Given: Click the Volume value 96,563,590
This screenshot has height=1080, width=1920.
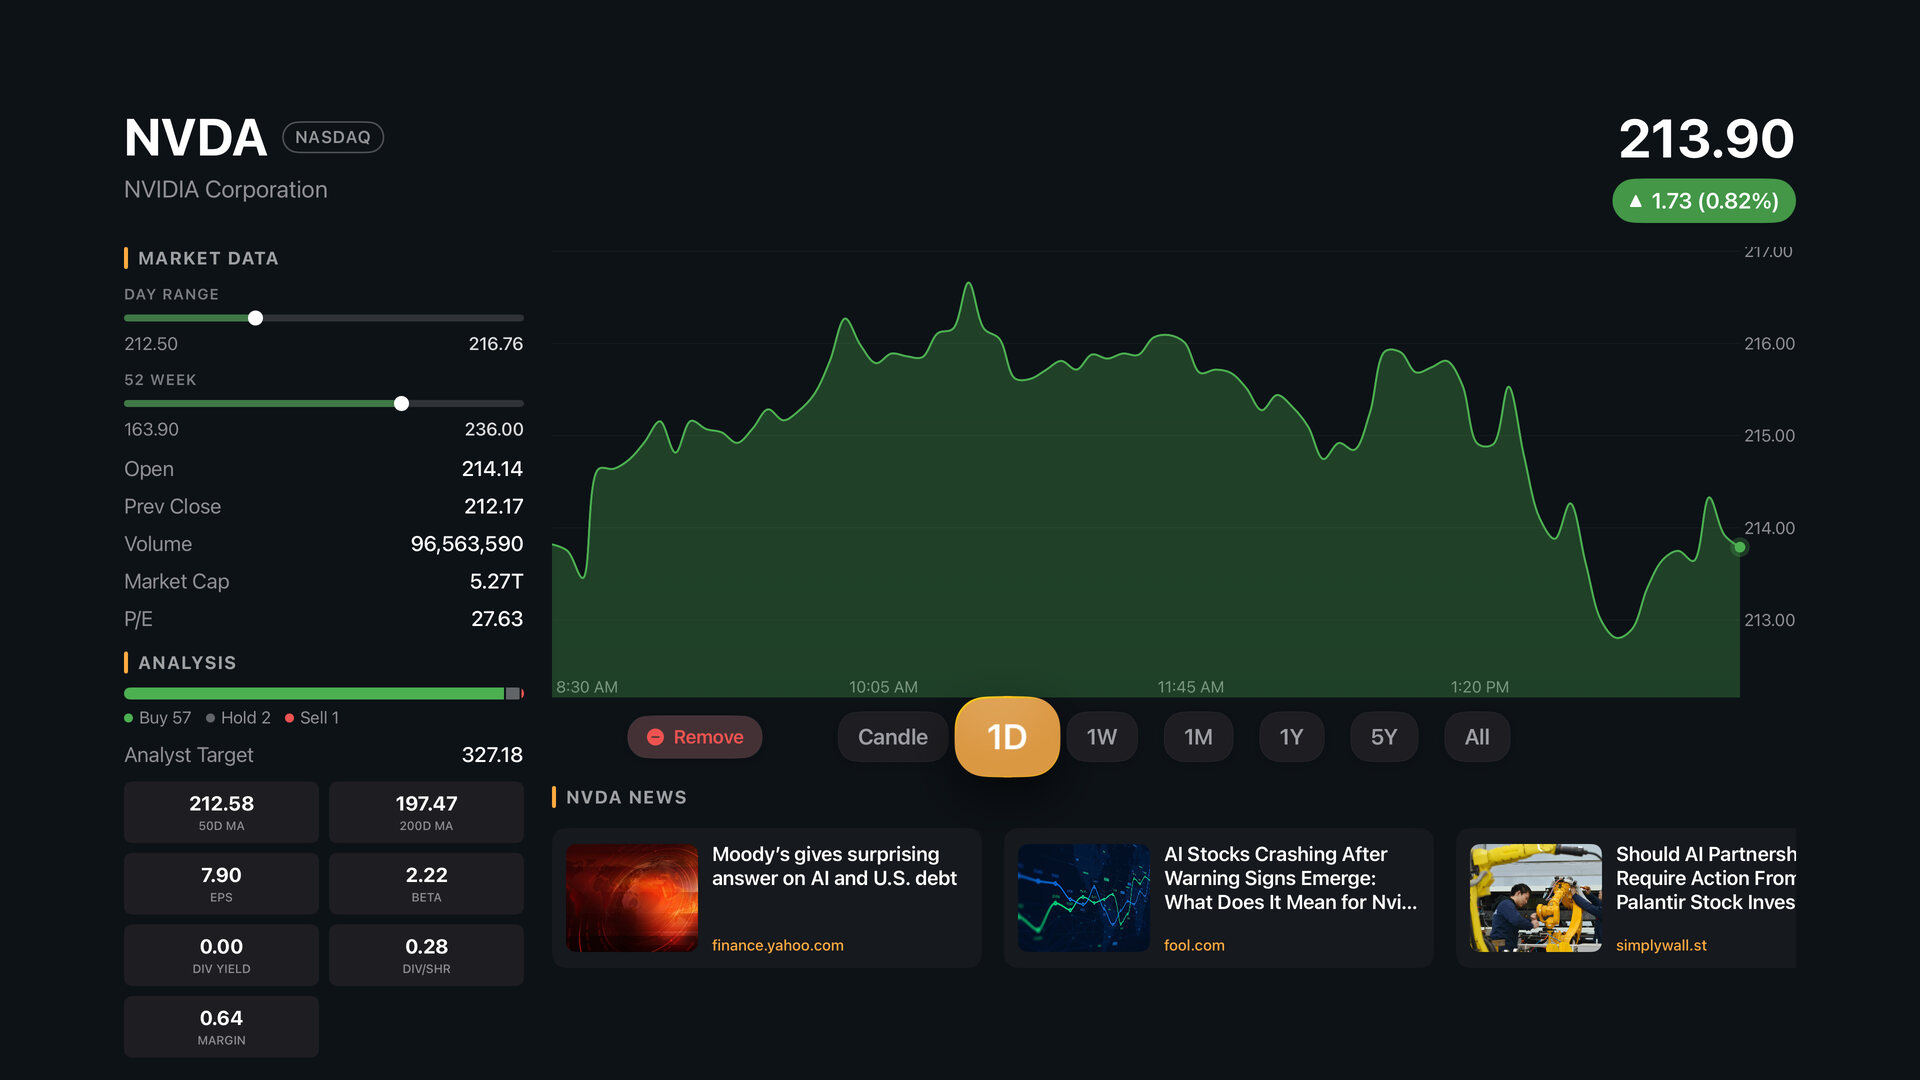Looking at the screenshot, I should tap(467, 544).
